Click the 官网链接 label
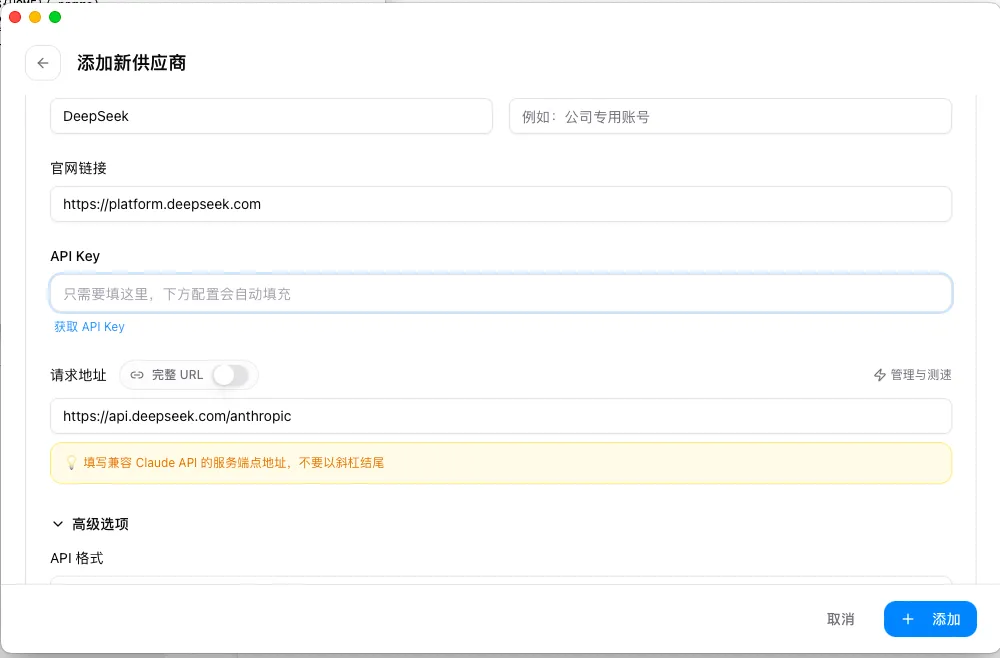 (x=78, y=168)
